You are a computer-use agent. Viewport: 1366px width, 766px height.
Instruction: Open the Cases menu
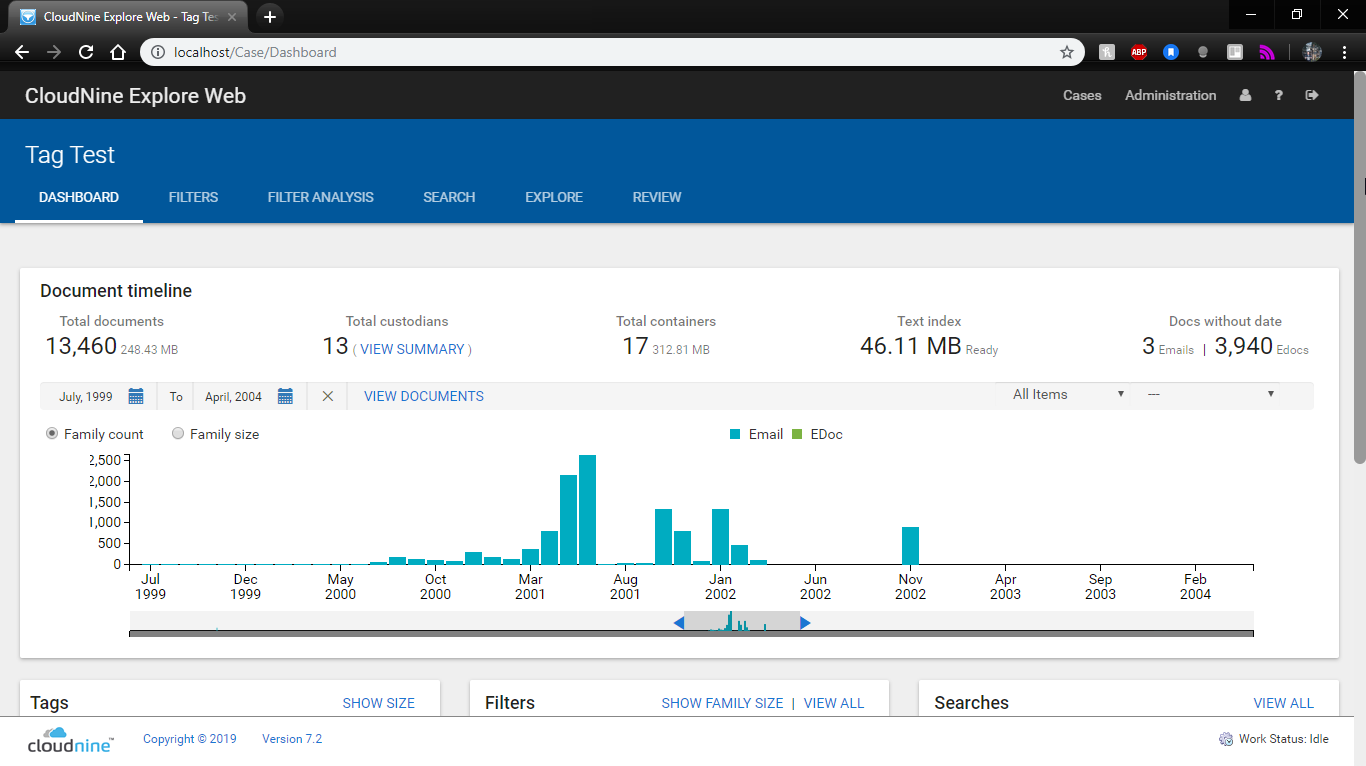click(1082, 95)
